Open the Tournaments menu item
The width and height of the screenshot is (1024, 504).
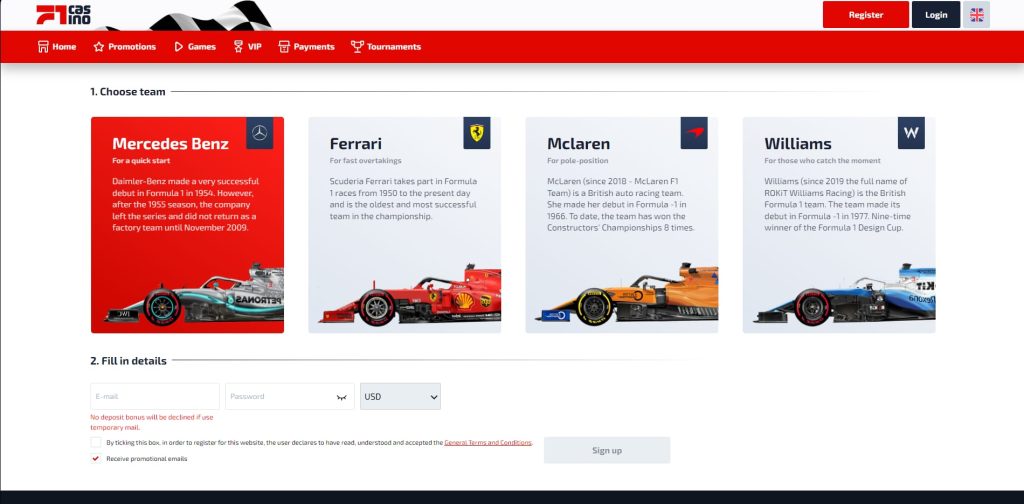coord(386,47)
